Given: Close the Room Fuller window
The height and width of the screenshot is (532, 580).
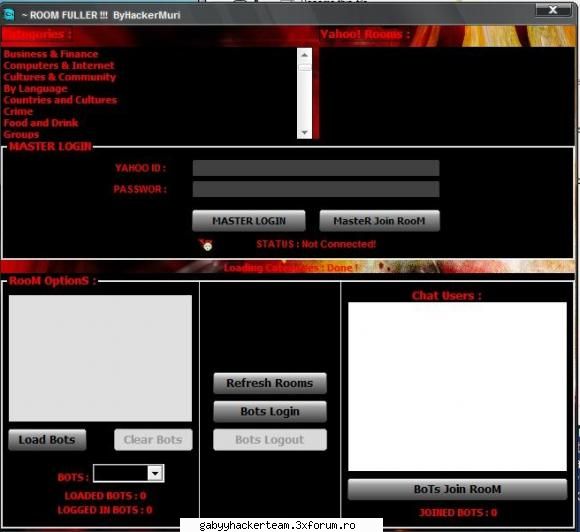Looking at the screenshot, I should click(x=553, y=10).
